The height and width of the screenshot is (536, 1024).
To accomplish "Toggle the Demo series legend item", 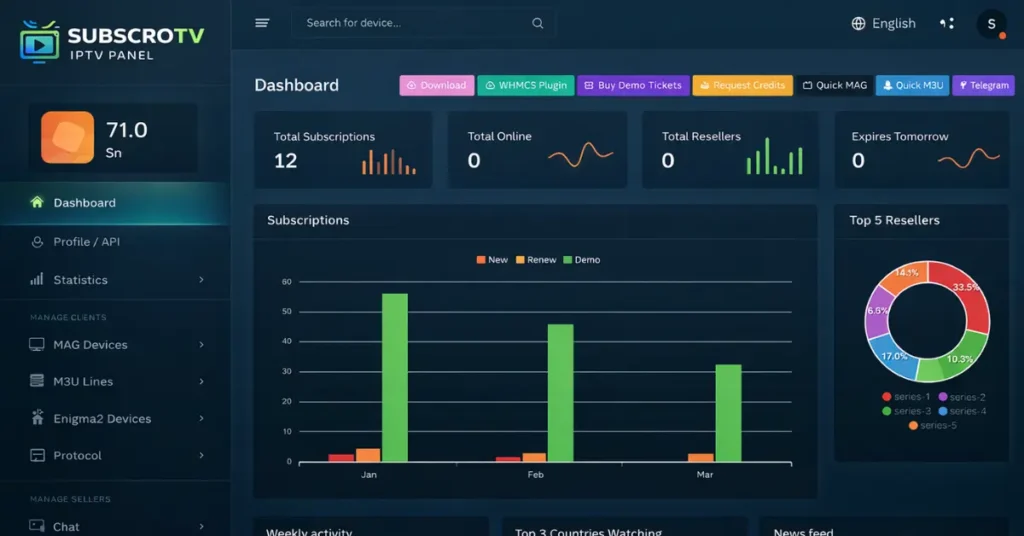I will [581, 260].
